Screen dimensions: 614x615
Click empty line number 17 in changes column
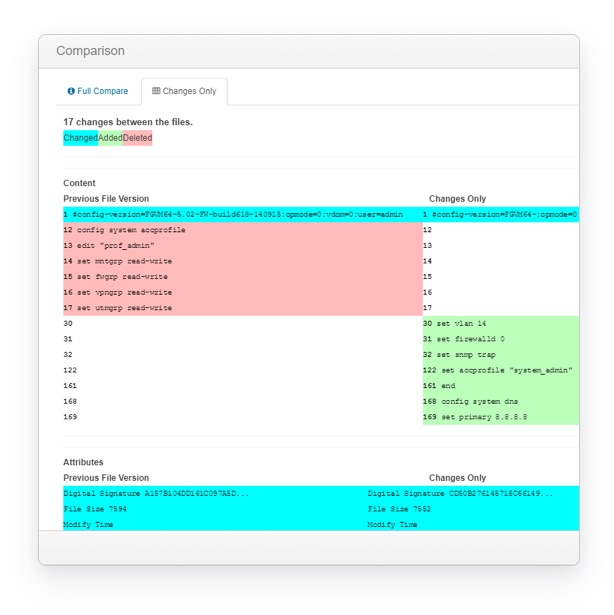427,308
